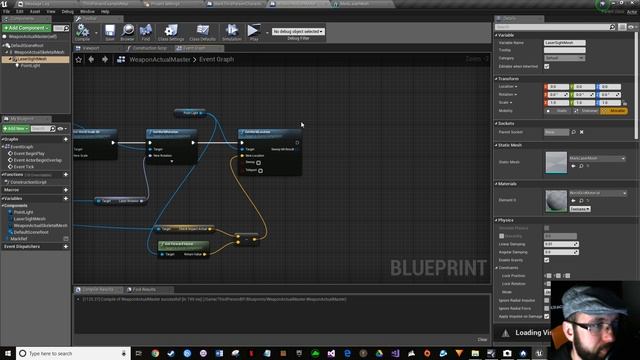Click the Save blueprint icon
The image size is (640, 360).
click(x=109, y=32)
